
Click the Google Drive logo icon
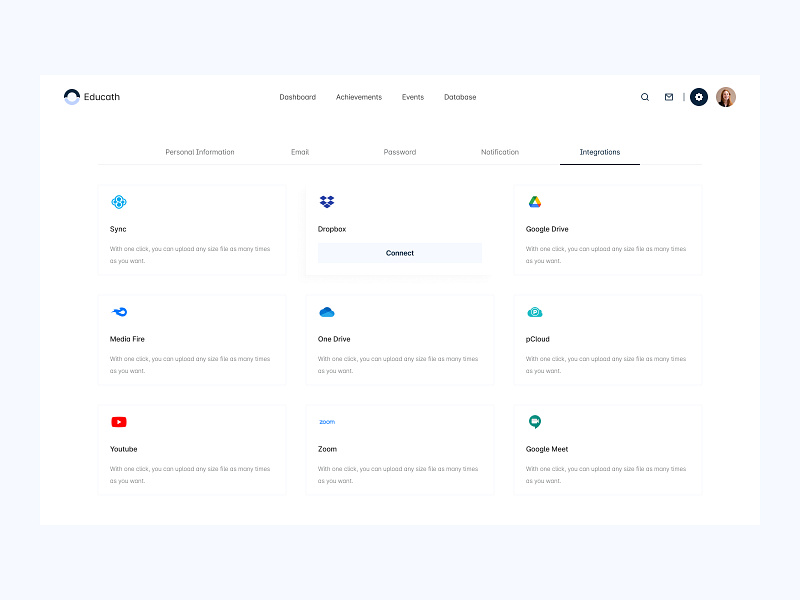(535, 202)
